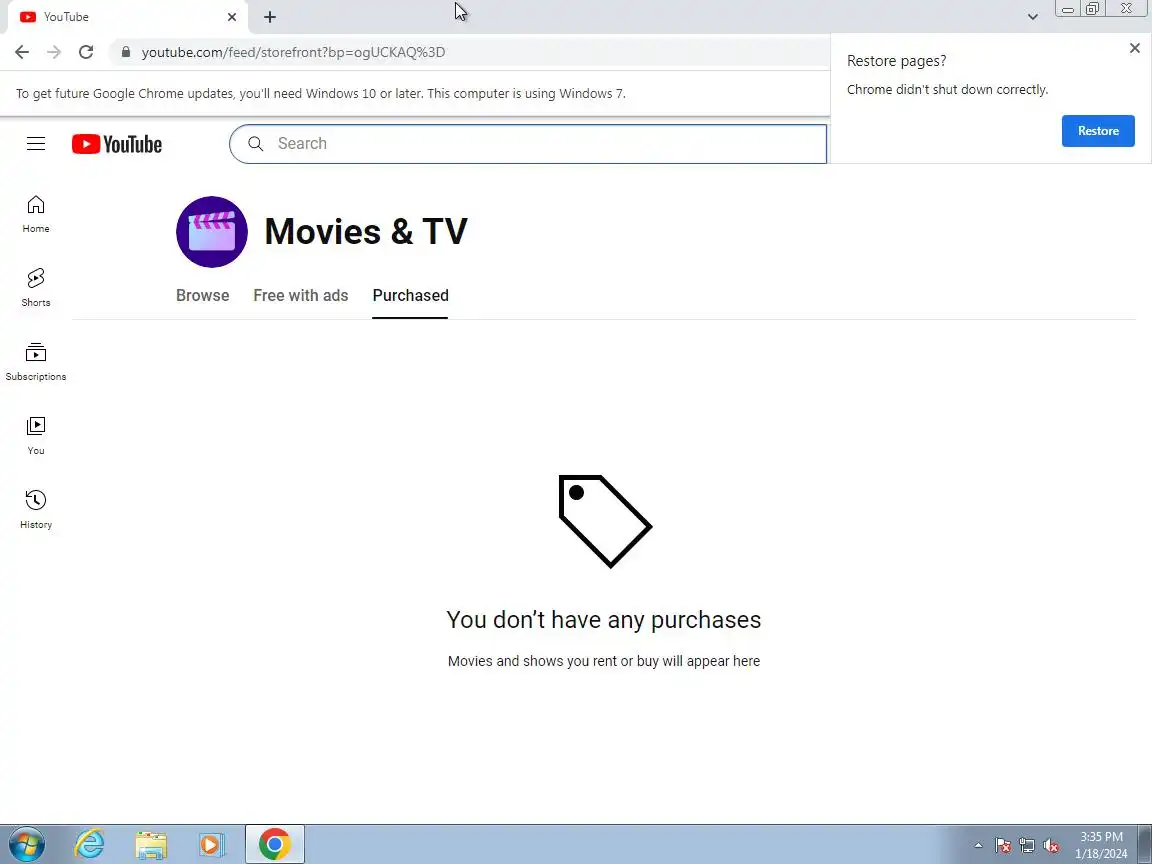Image resolution: width=1152 pixels, height=864 pixels.
Task: Click the muted volume tray icon
Action: (x=1051, y=846)
